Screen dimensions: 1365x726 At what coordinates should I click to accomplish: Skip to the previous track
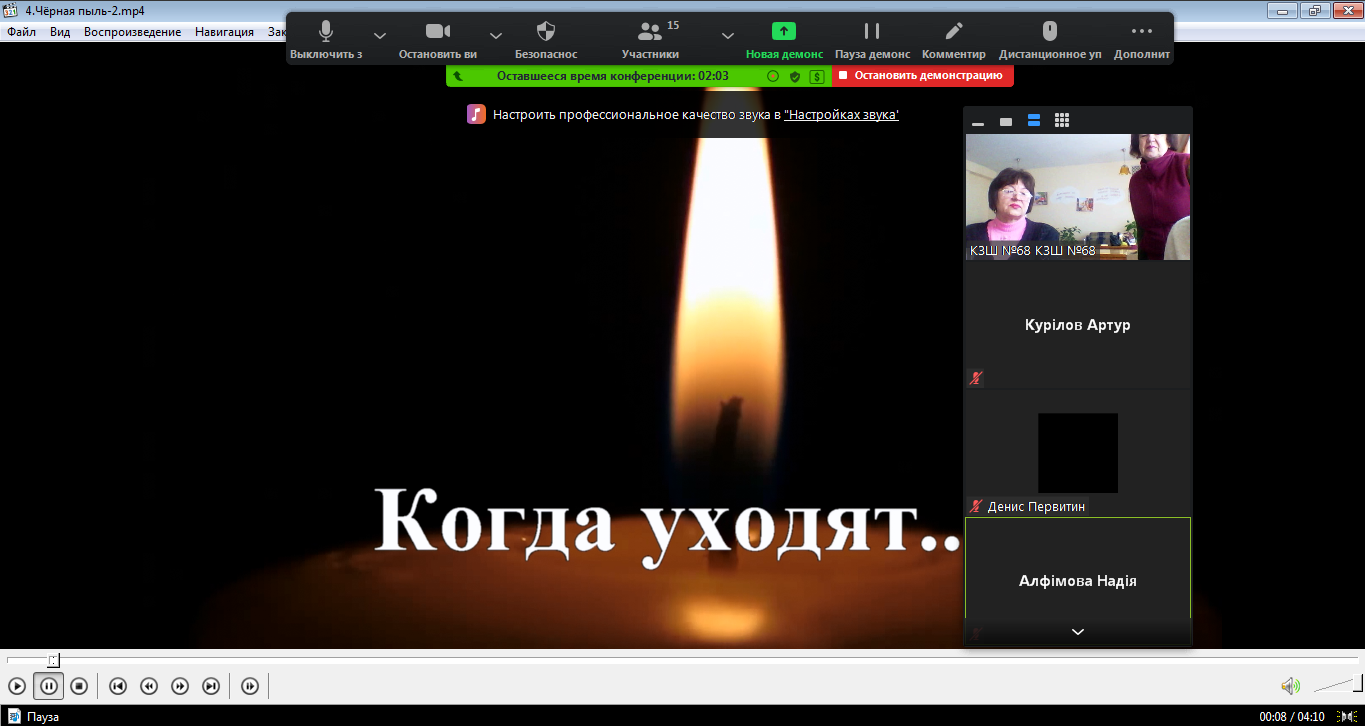tap(118, 686)
